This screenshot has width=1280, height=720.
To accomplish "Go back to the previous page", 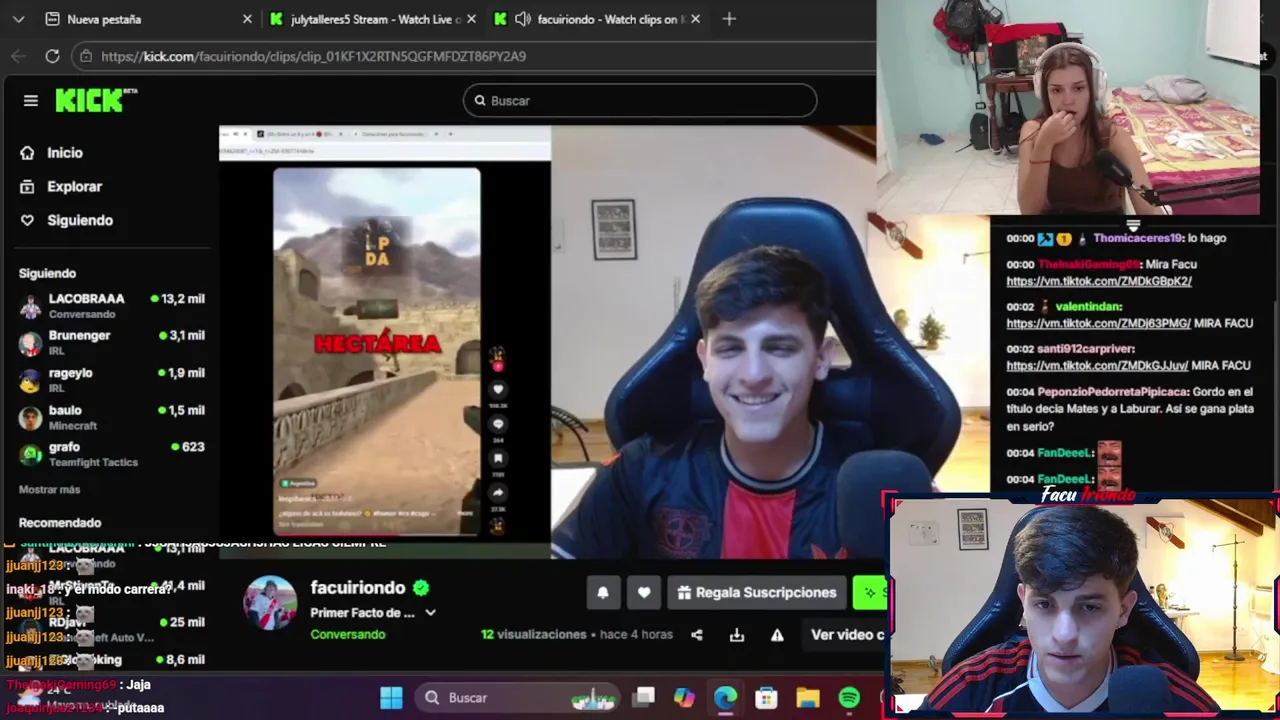I will (x=18, y=56).
